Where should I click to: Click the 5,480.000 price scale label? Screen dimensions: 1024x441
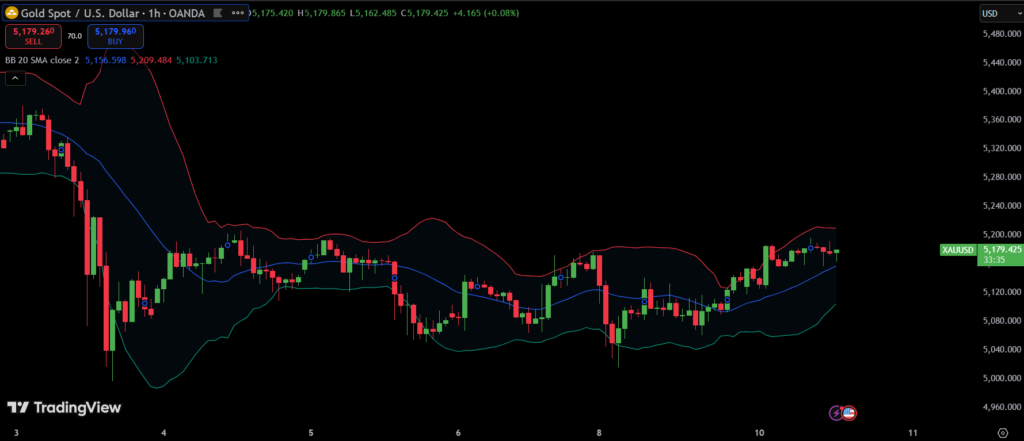(x=1002, y=34)
